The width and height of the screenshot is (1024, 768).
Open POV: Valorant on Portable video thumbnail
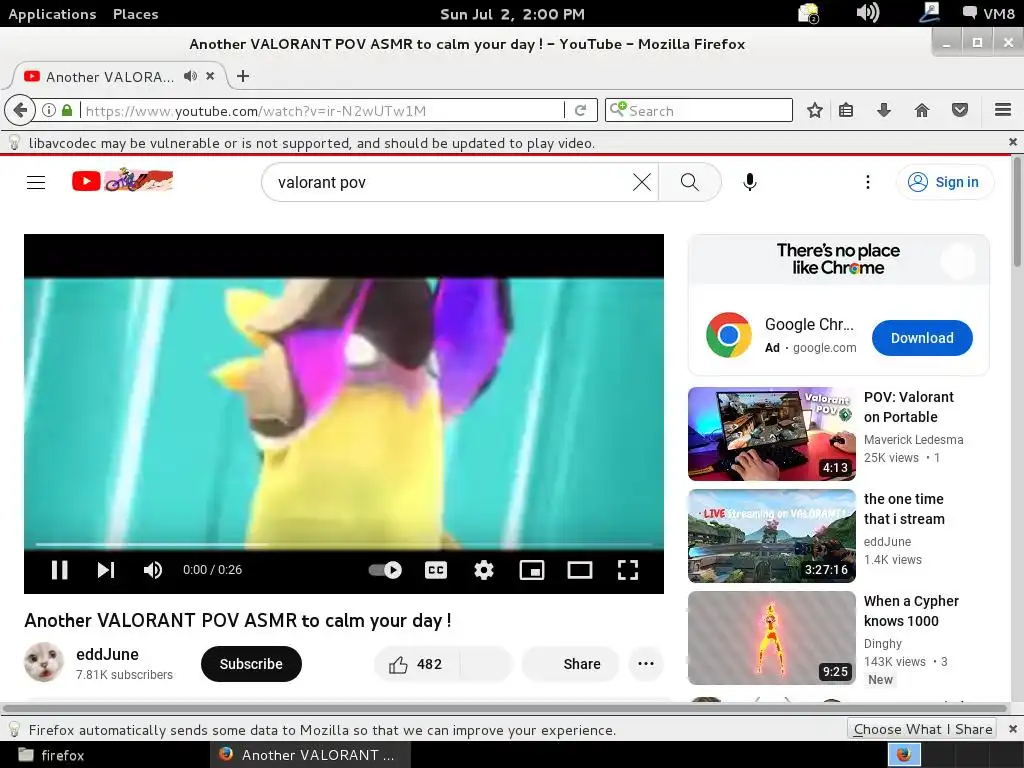pyautogui.click(x=772, y=434)
